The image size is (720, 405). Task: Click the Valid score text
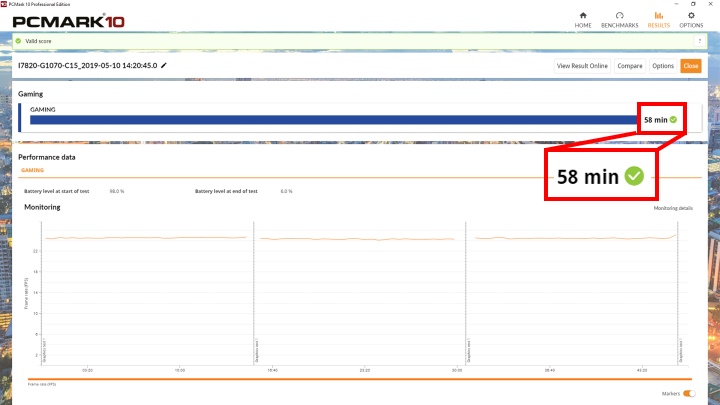point(38,41)
